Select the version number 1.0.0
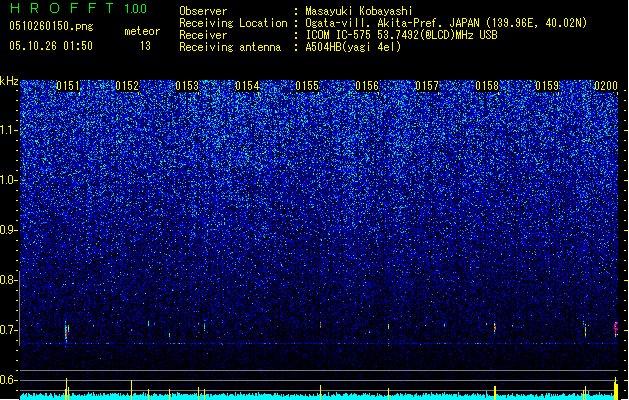Image resolution: width=629 pixels, height=400 pixels. click(136, 9)
